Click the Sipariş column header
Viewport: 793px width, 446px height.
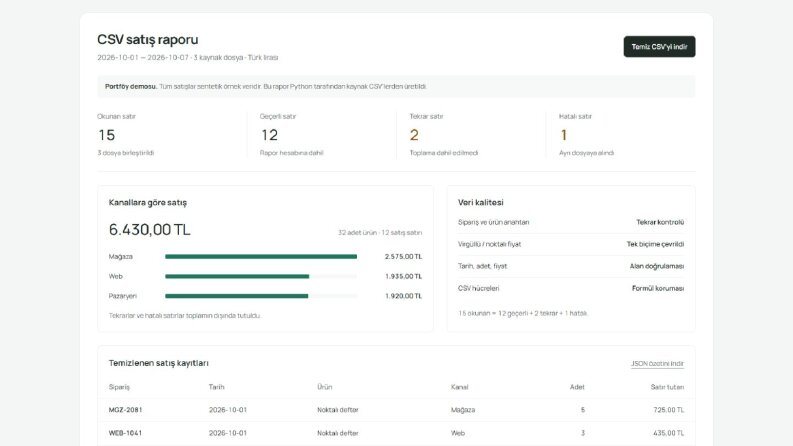point(119,387)
